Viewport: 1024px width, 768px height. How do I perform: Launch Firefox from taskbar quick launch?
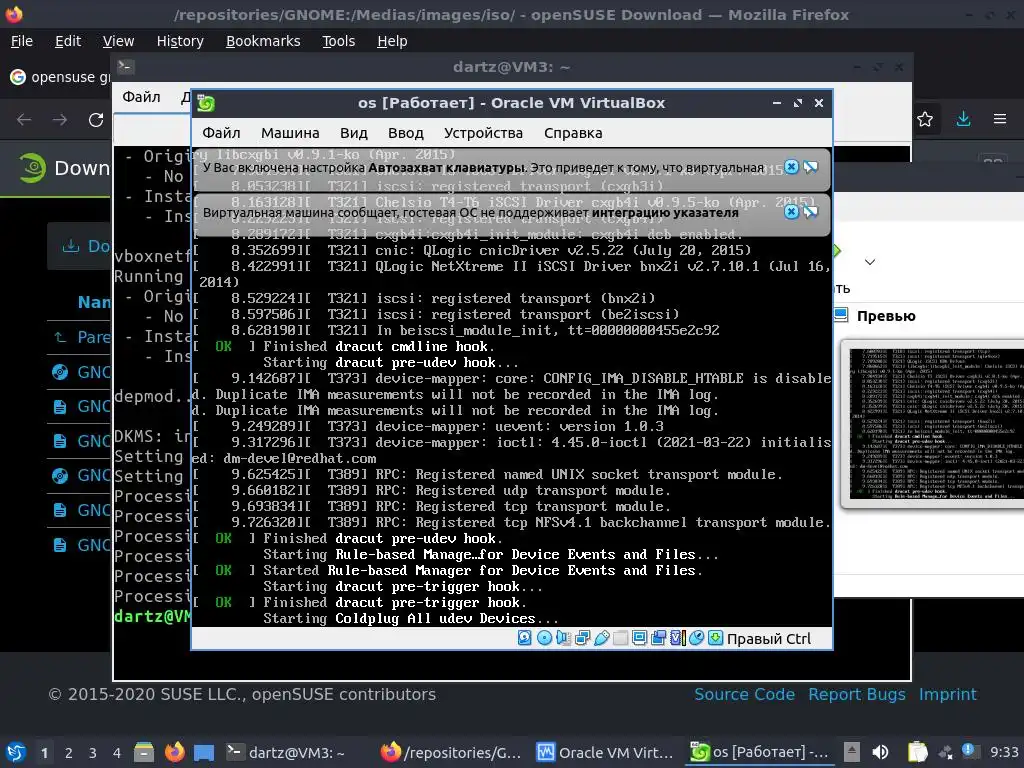point(174,752)
